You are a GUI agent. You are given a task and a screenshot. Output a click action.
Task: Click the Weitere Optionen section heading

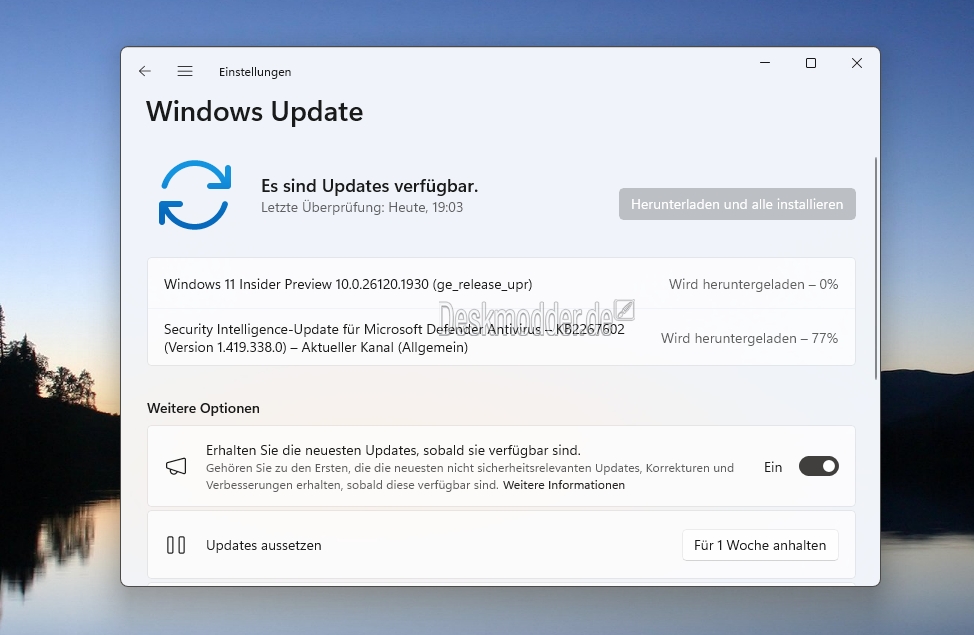203,408
